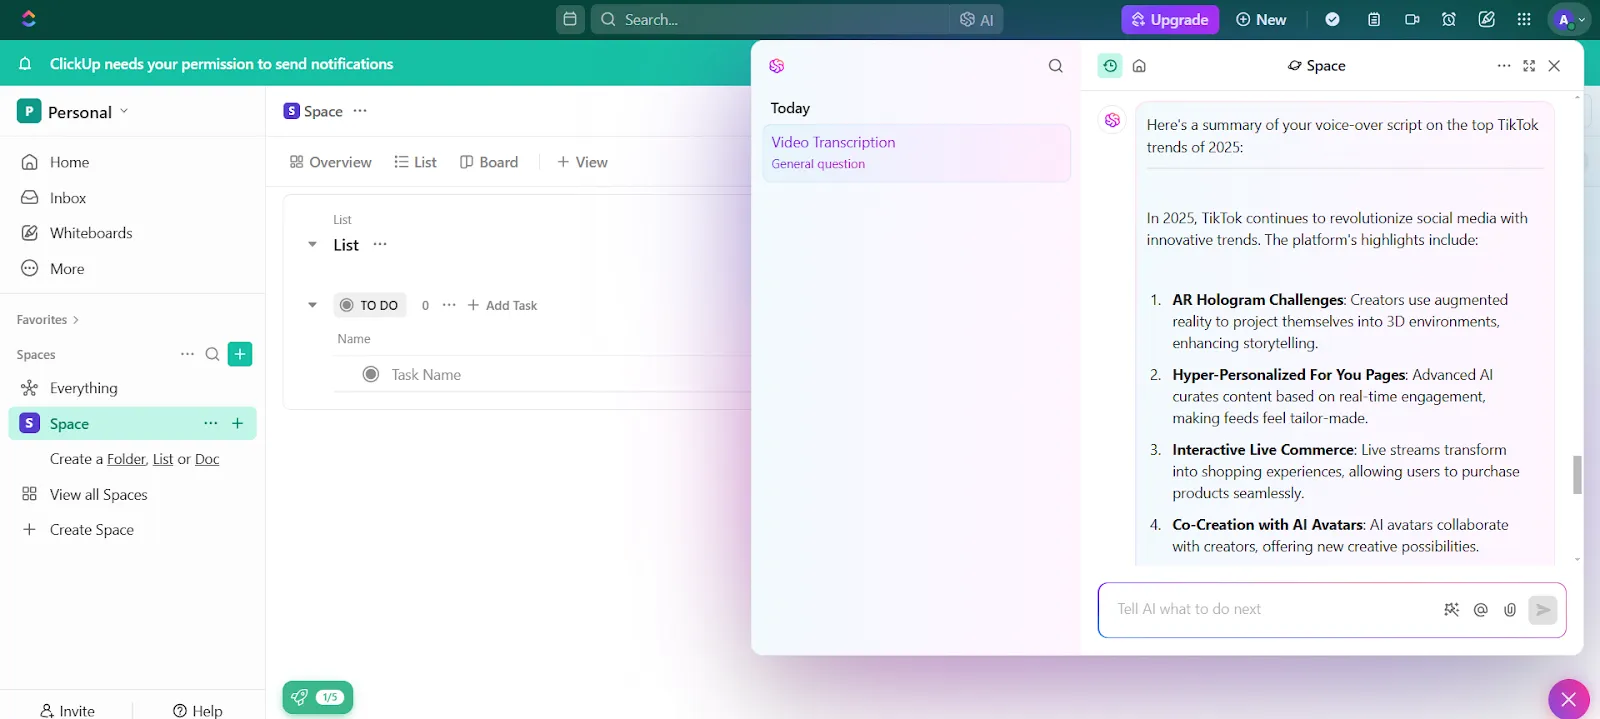Collapse the TO DO group arrow
Viewport: 1600px width, 719px height.
click(312, 305)
